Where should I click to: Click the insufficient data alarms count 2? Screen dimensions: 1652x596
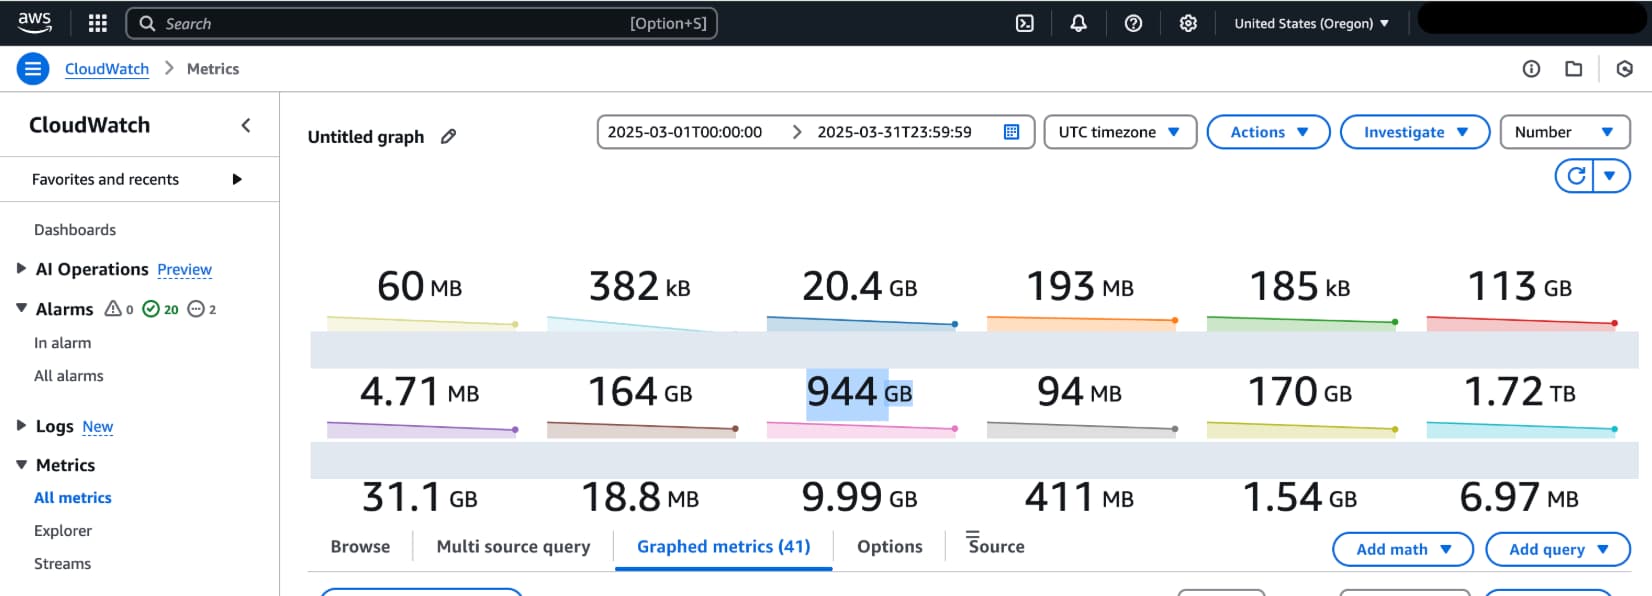pyautogui.click(x=202, y=309)
